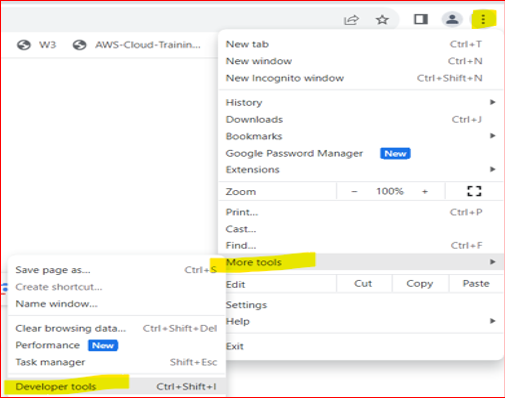Screen dimensions: 505x398
Task: Click the 100% zoom level value
Action: (390, 191)
